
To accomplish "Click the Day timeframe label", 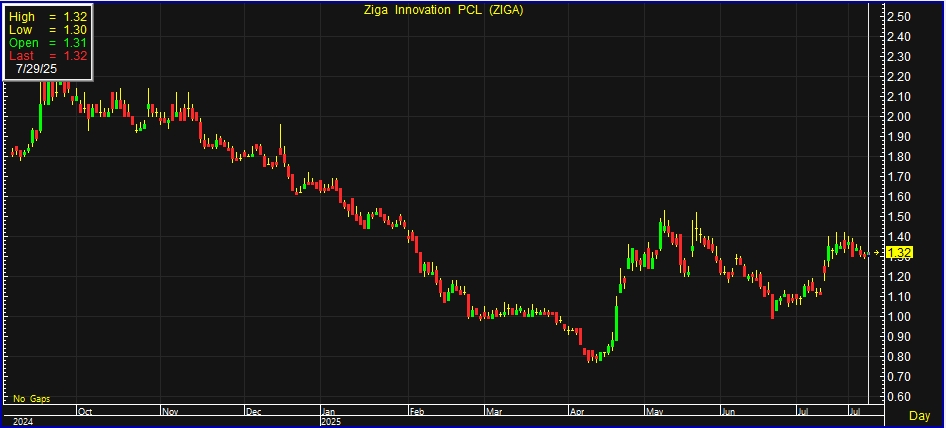I will (x=919, y=415).
